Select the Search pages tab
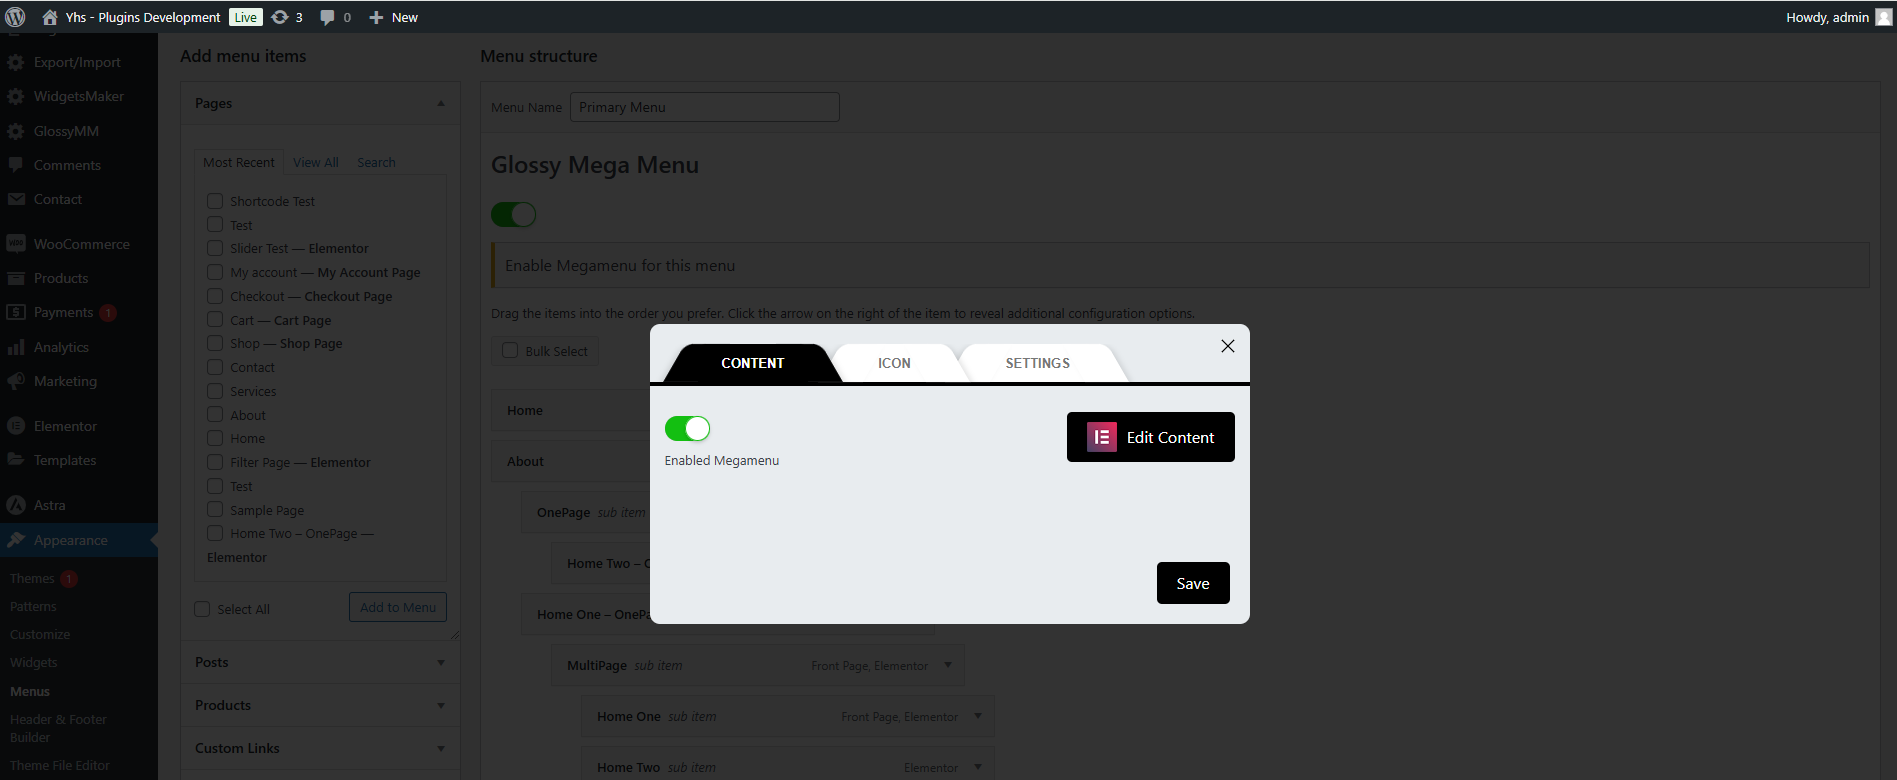This screenshot has height=780, width=1897. point(376,162)
